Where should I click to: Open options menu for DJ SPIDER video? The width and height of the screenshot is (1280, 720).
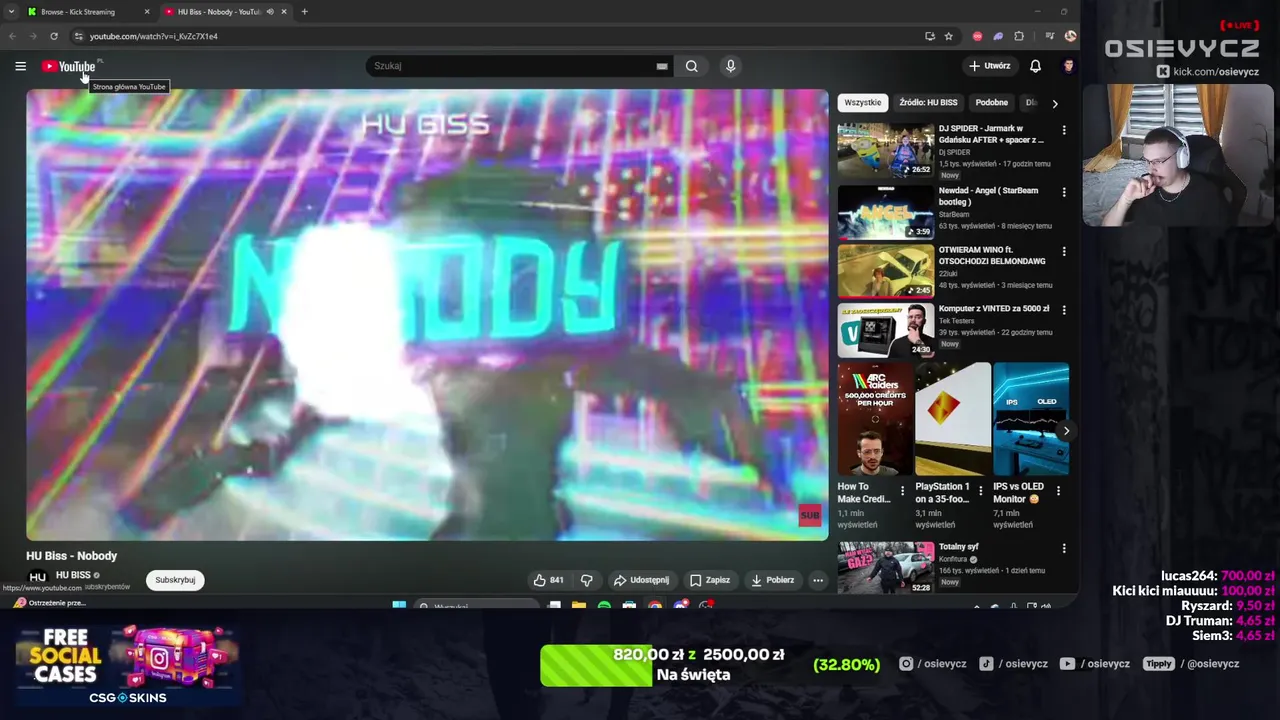(1064, 130)
